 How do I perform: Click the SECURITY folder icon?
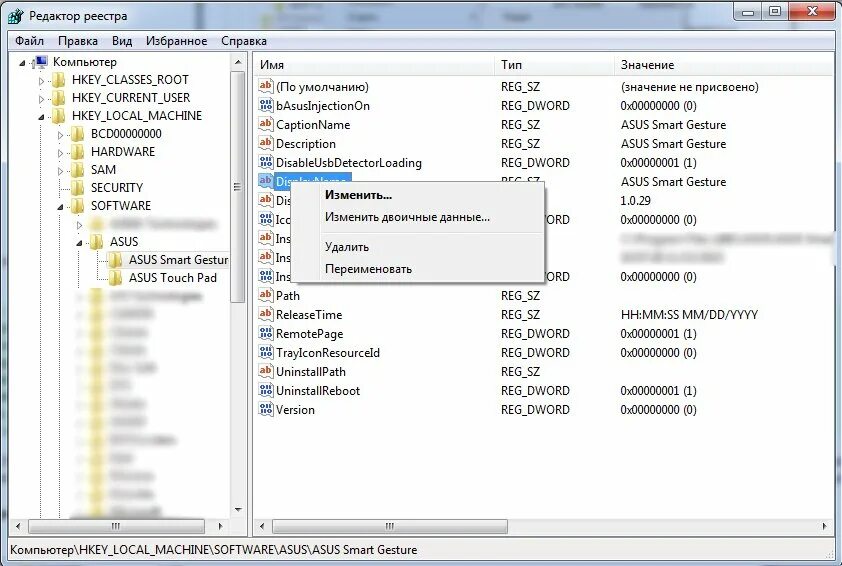coord(78,188)
